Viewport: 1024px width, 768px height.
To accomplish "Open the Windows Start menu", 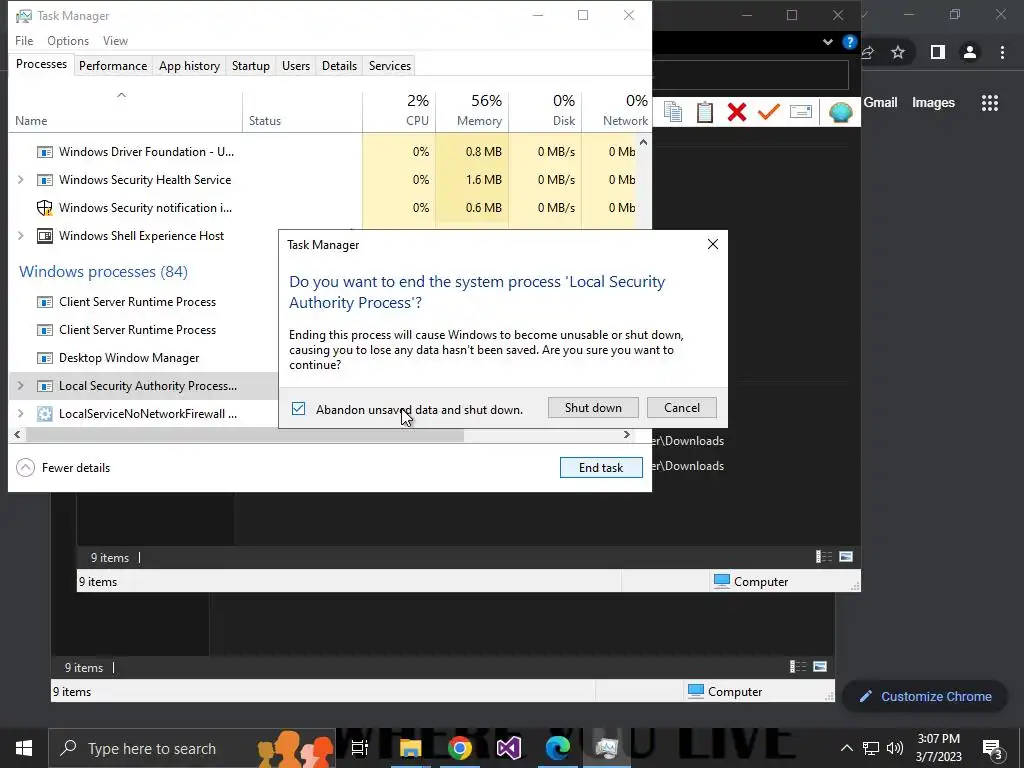I will [24, 748].
